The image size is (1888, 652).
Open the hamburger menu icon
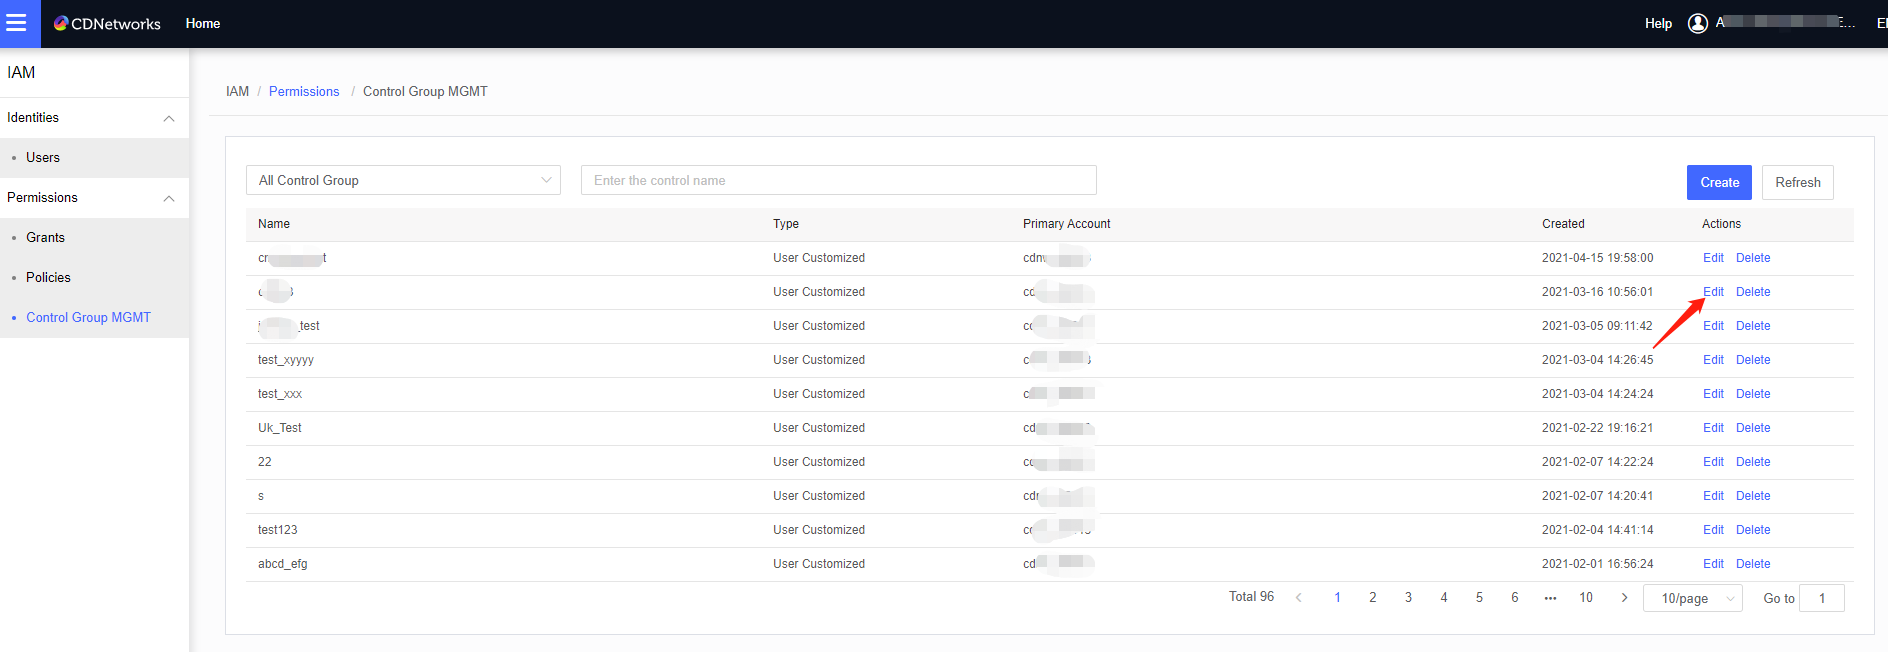coord(17,23)
